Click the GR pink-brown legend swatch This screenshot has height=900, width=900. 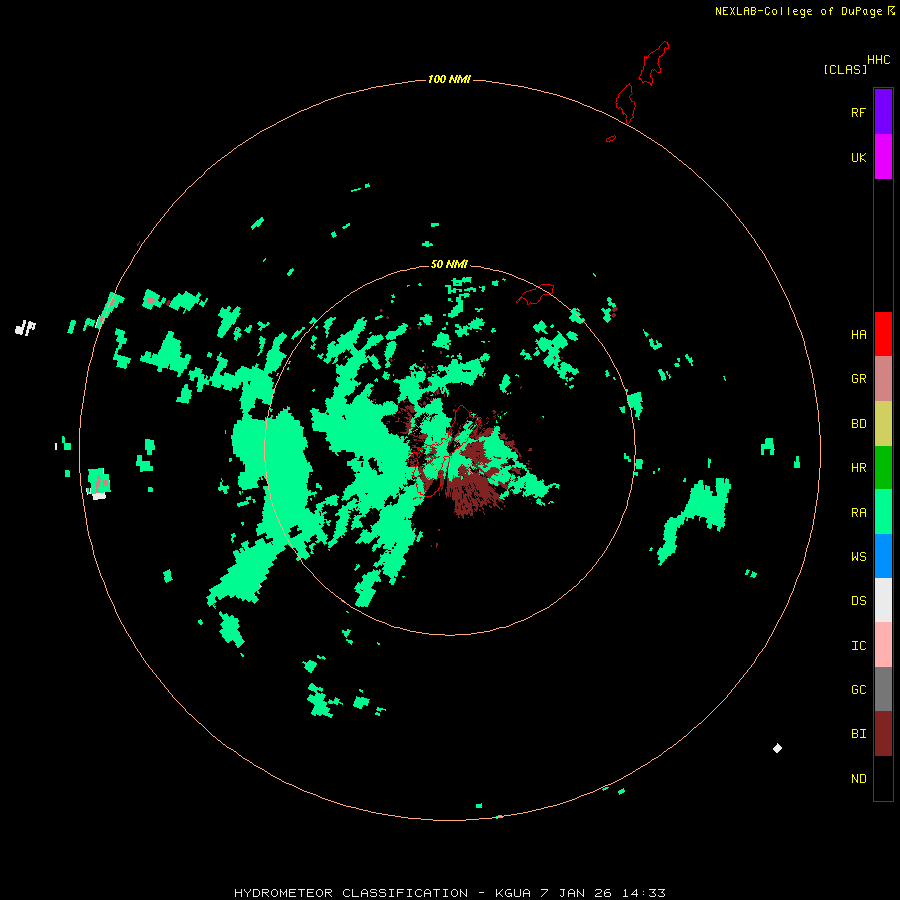coord(883,379)
